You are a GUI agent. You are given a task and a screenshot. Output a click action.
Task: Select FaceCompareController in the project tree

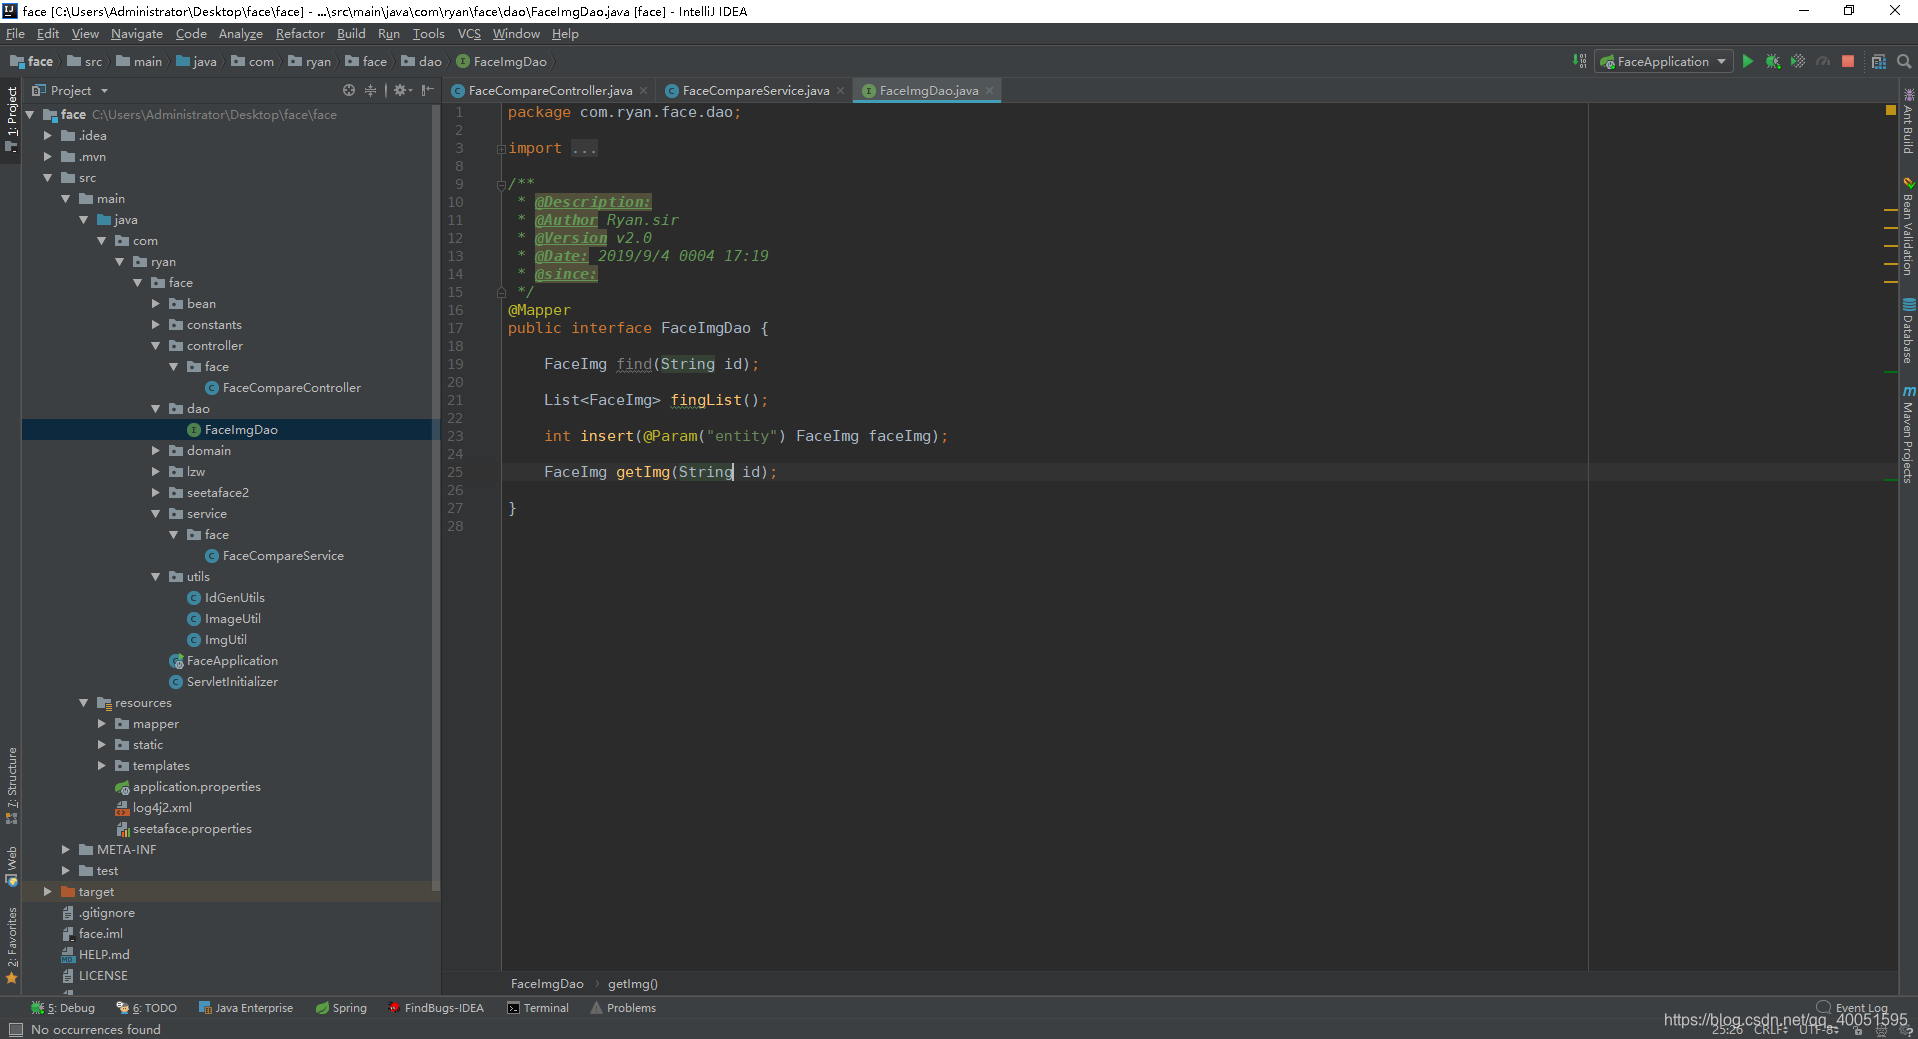click(283, 388)
